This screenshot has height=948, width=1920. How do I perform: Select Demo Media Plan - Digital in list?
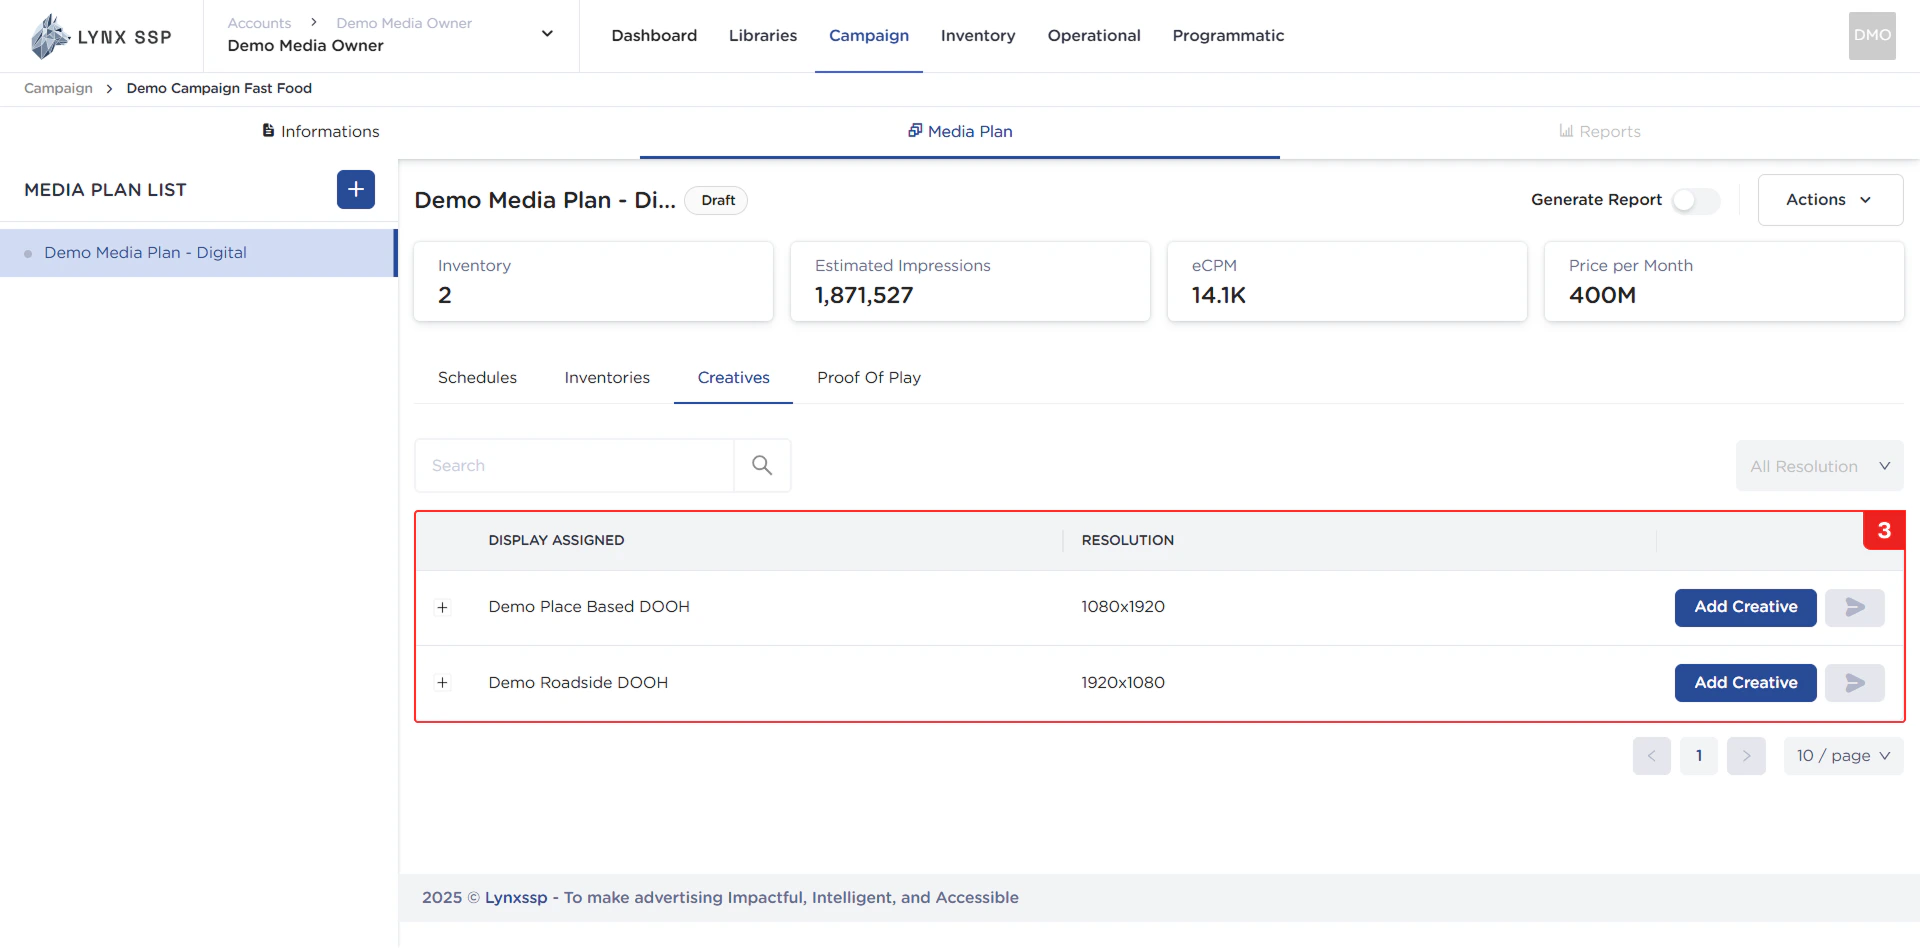(x=145, y=253)
